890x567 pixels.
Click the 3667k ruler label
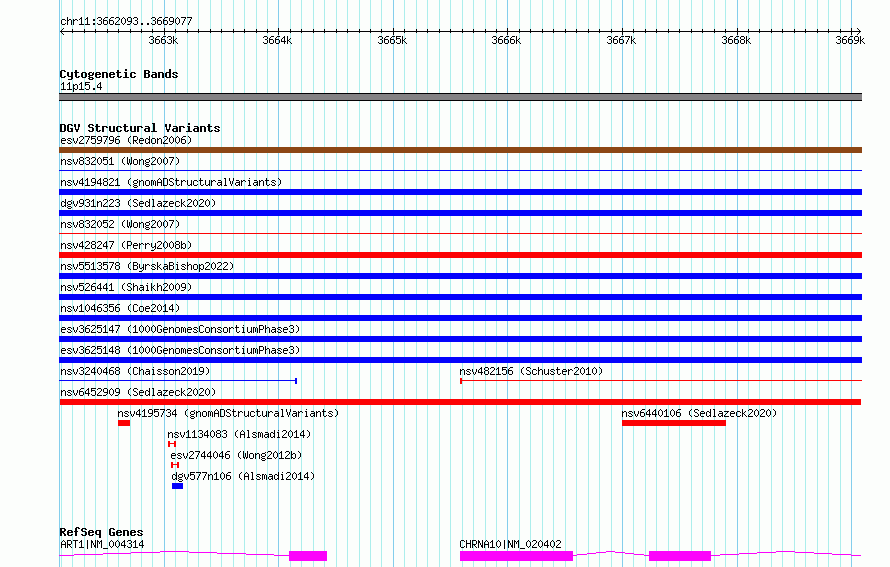point(621,40)
